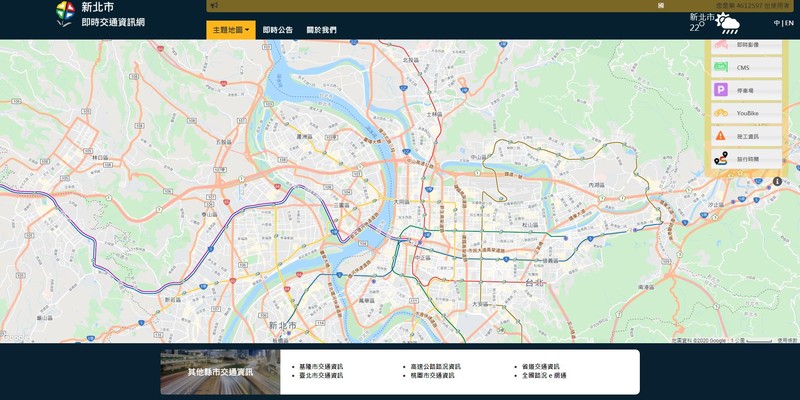Screen dimensions: 800x400
Task: Select the orange construction warning triangle icon
Action: click(x=720, y=136)
